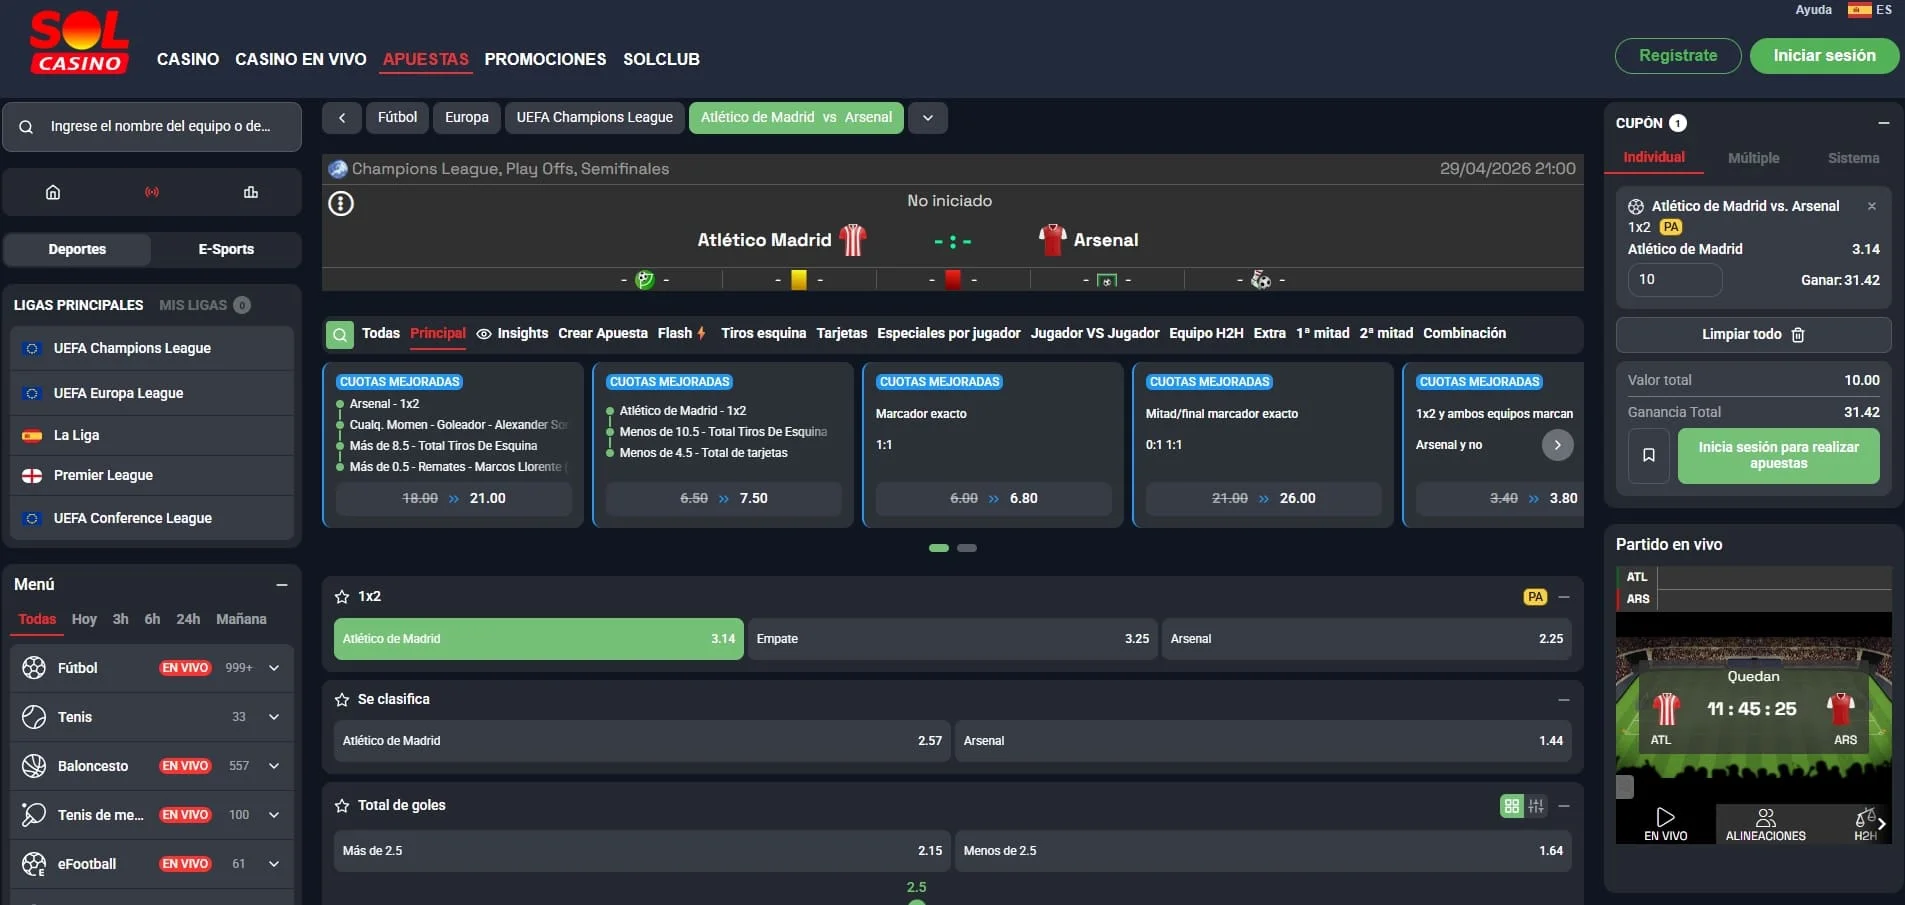Open the home icon in sidebar
Screen dimensions: 1905x905
pos(53,192)
